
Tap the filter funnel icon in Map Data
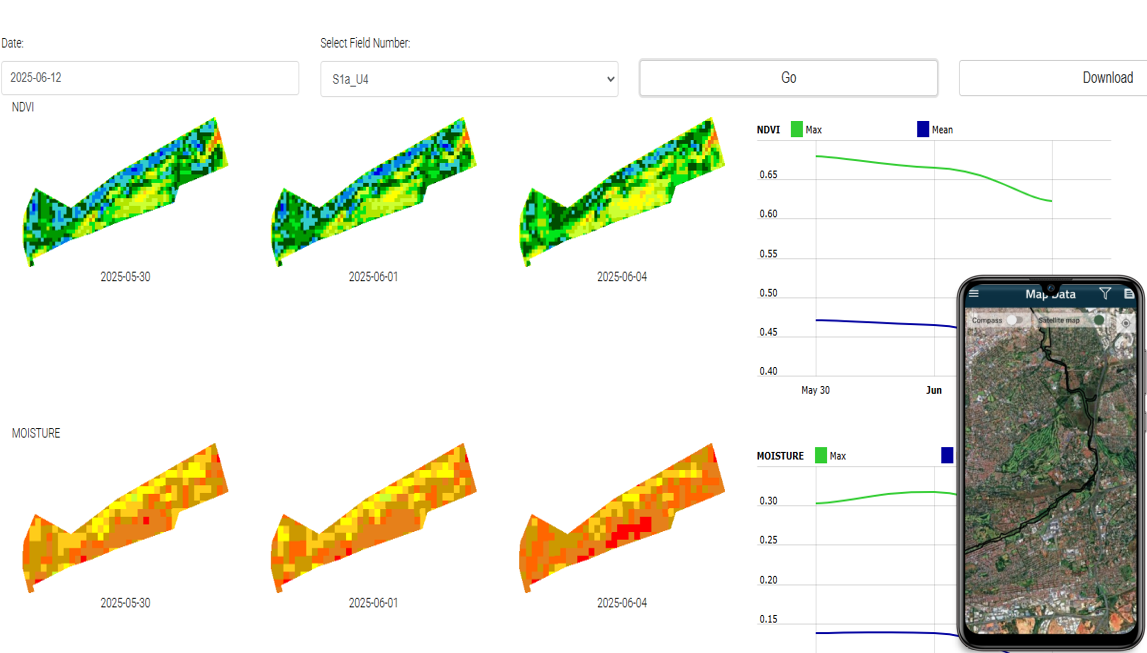[1105, 294]
